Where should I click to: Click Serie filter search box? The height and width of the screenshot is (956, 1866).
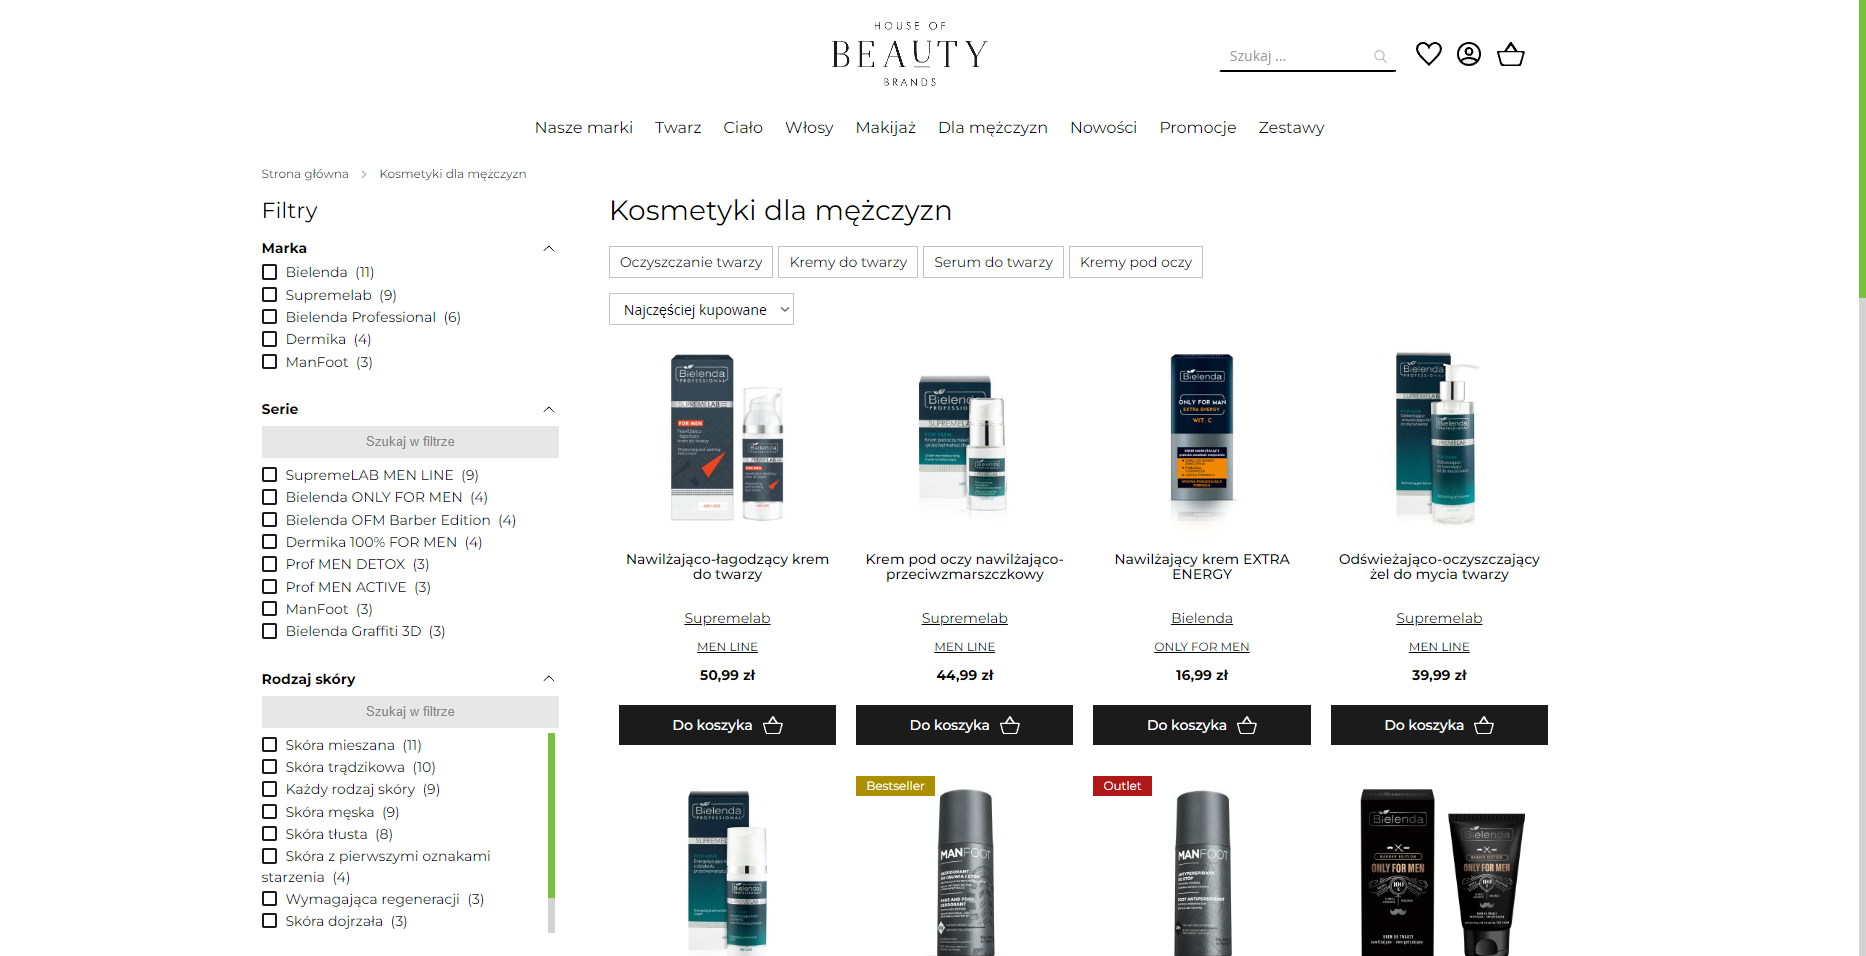point(410,442)
